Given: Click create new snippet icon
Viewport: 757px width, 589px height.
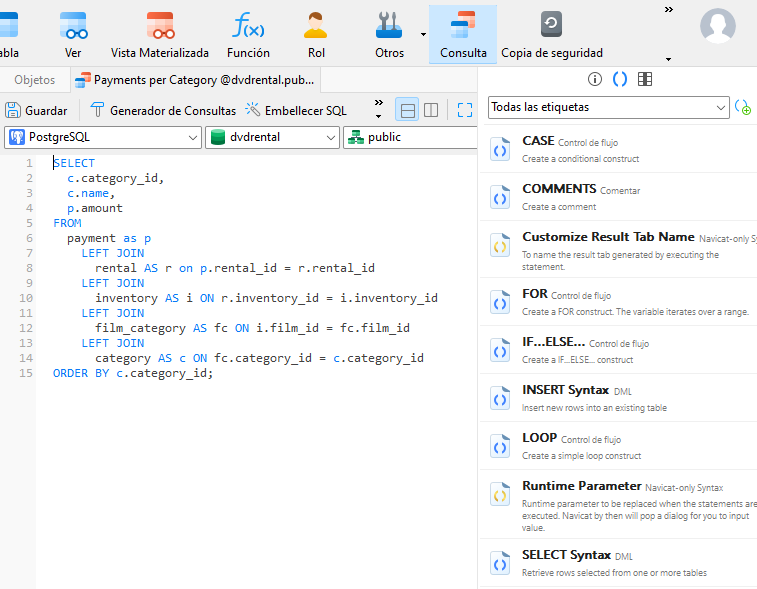Looking at the screenshot, I should [743, 107].
